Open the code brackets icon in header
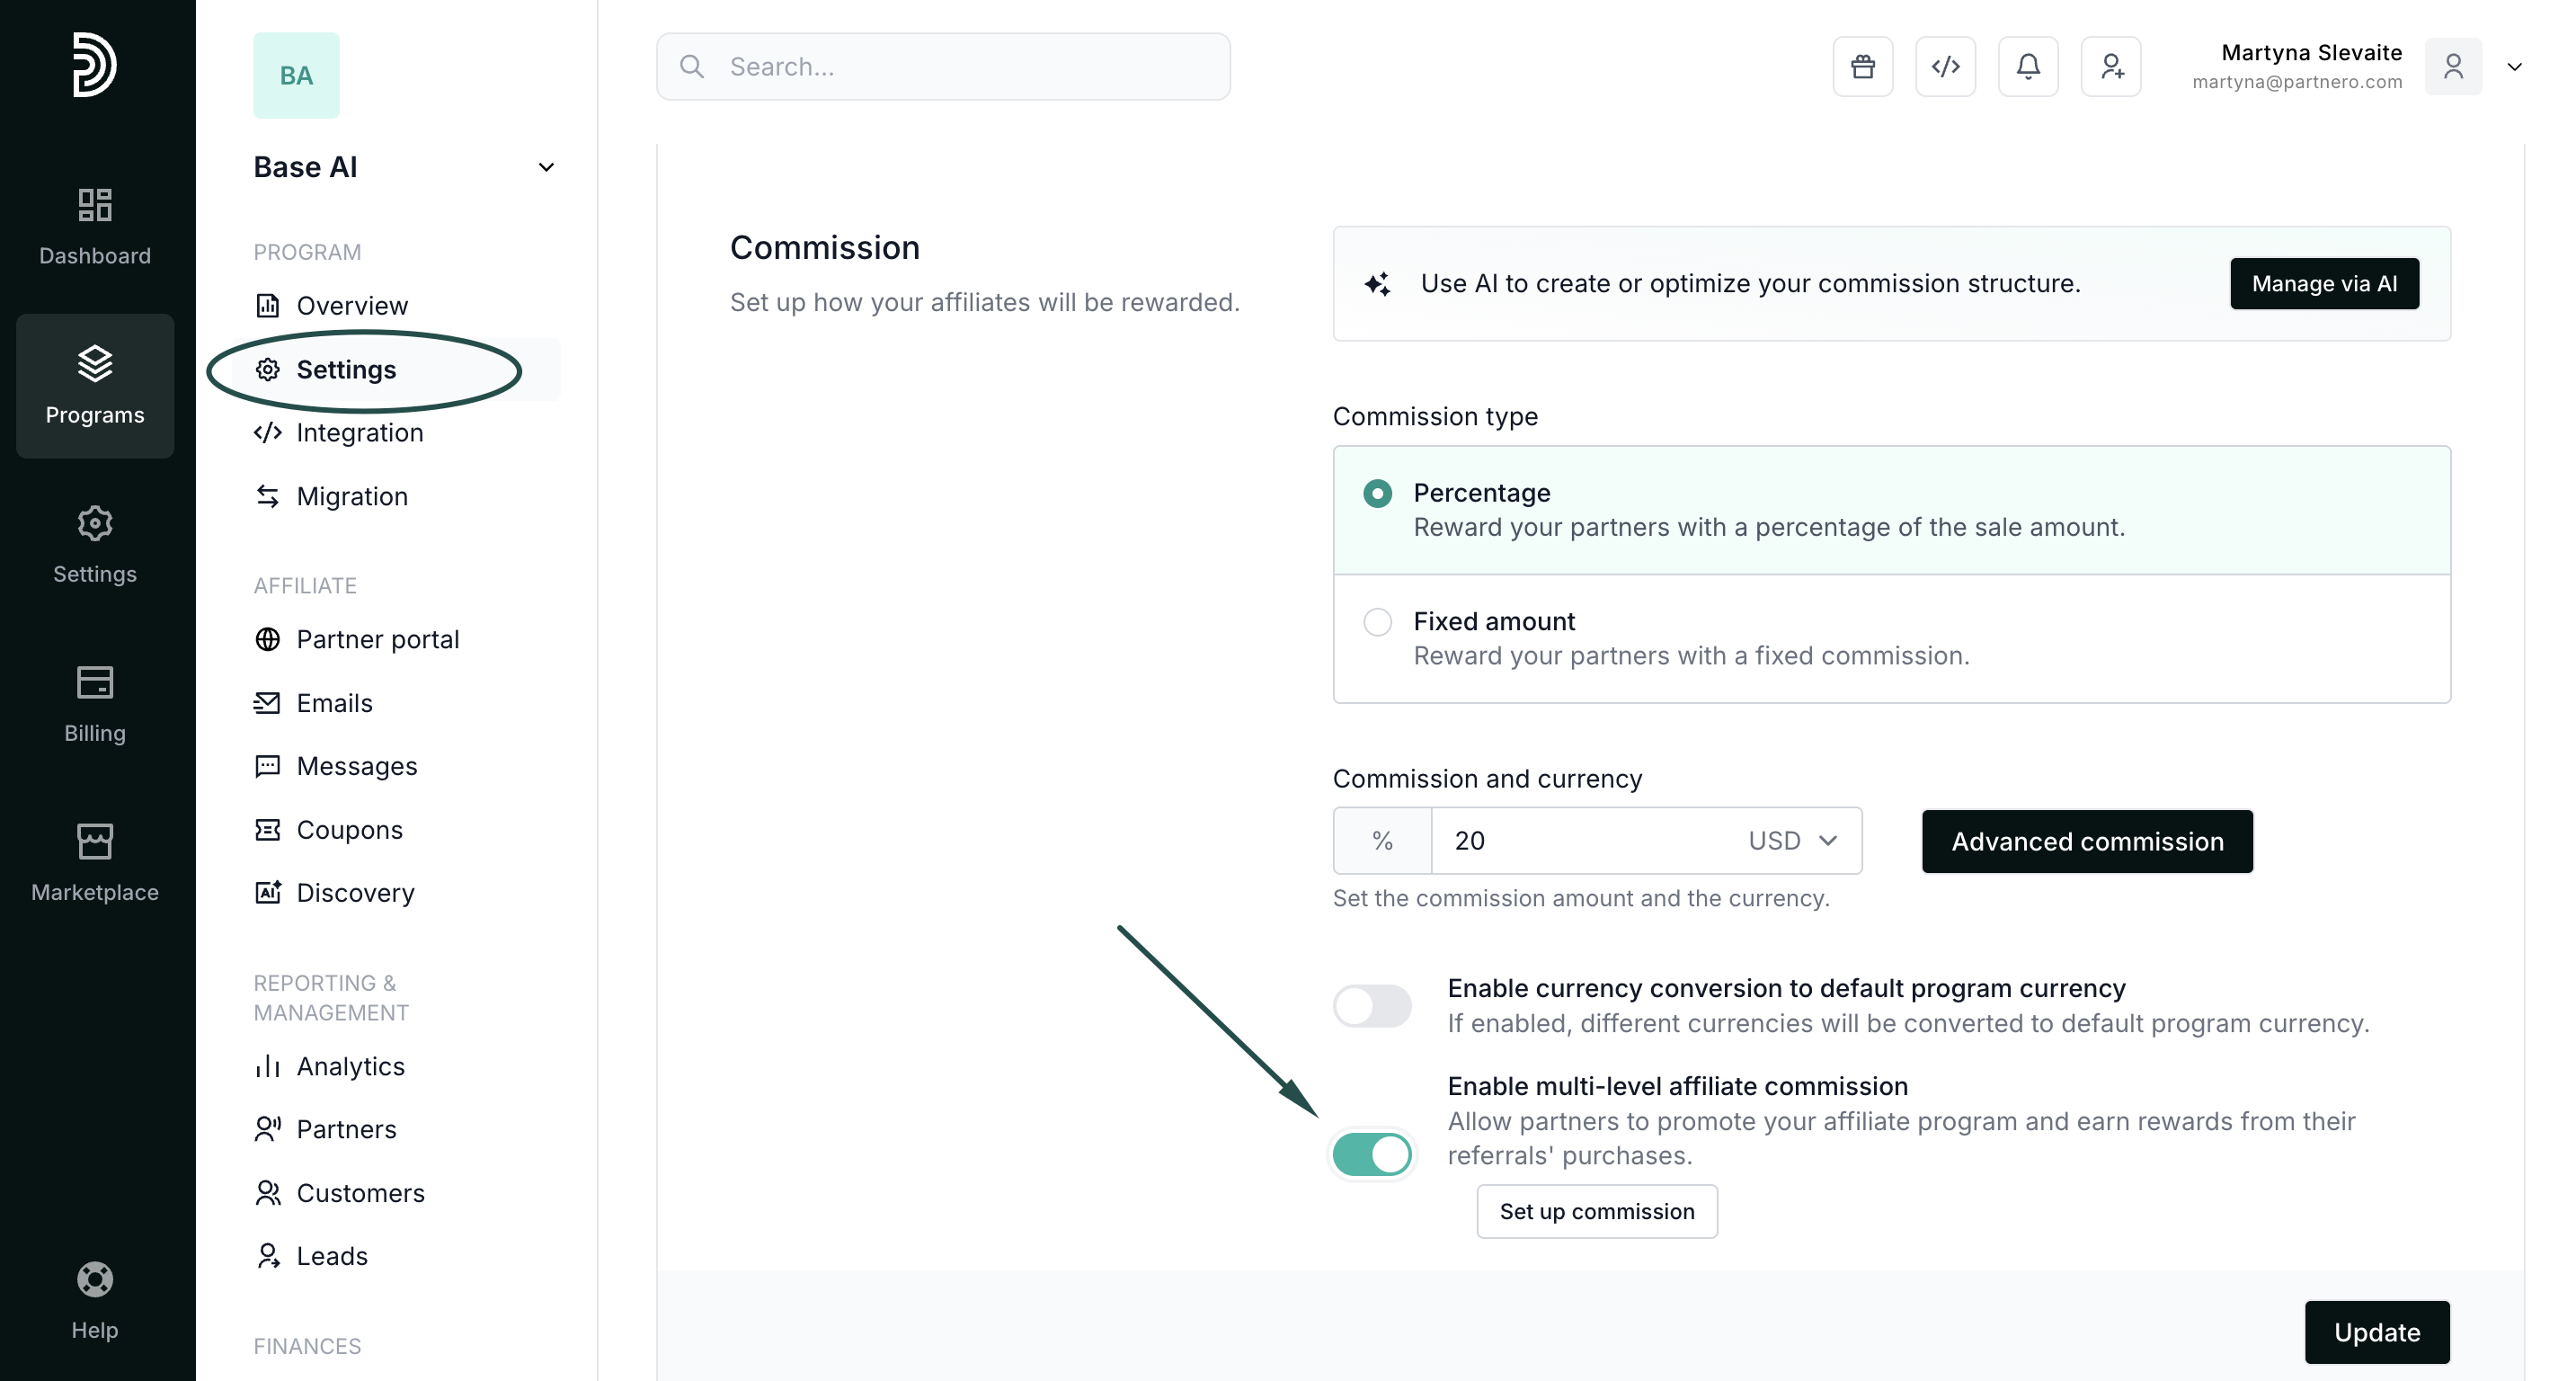 [x=1945, y=67]
